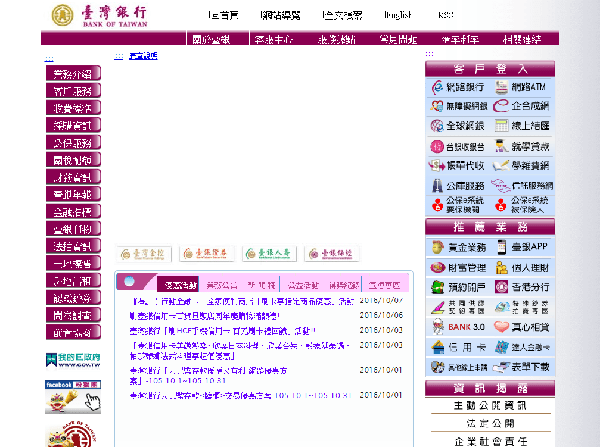Viewport: 600px width, 447px height.
Task: Click the heart icon for 真心相貸
Action: click(501, 327)
